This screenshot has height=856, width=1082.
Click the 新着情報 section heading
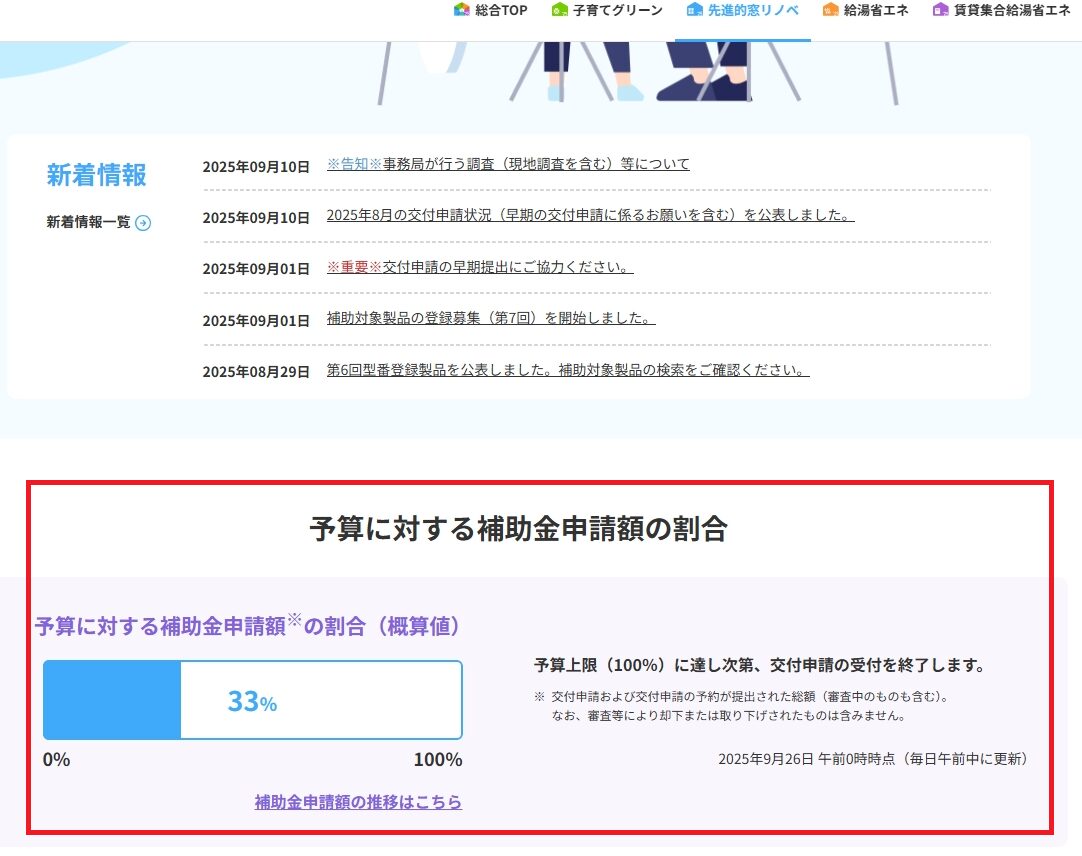point(96,175)
